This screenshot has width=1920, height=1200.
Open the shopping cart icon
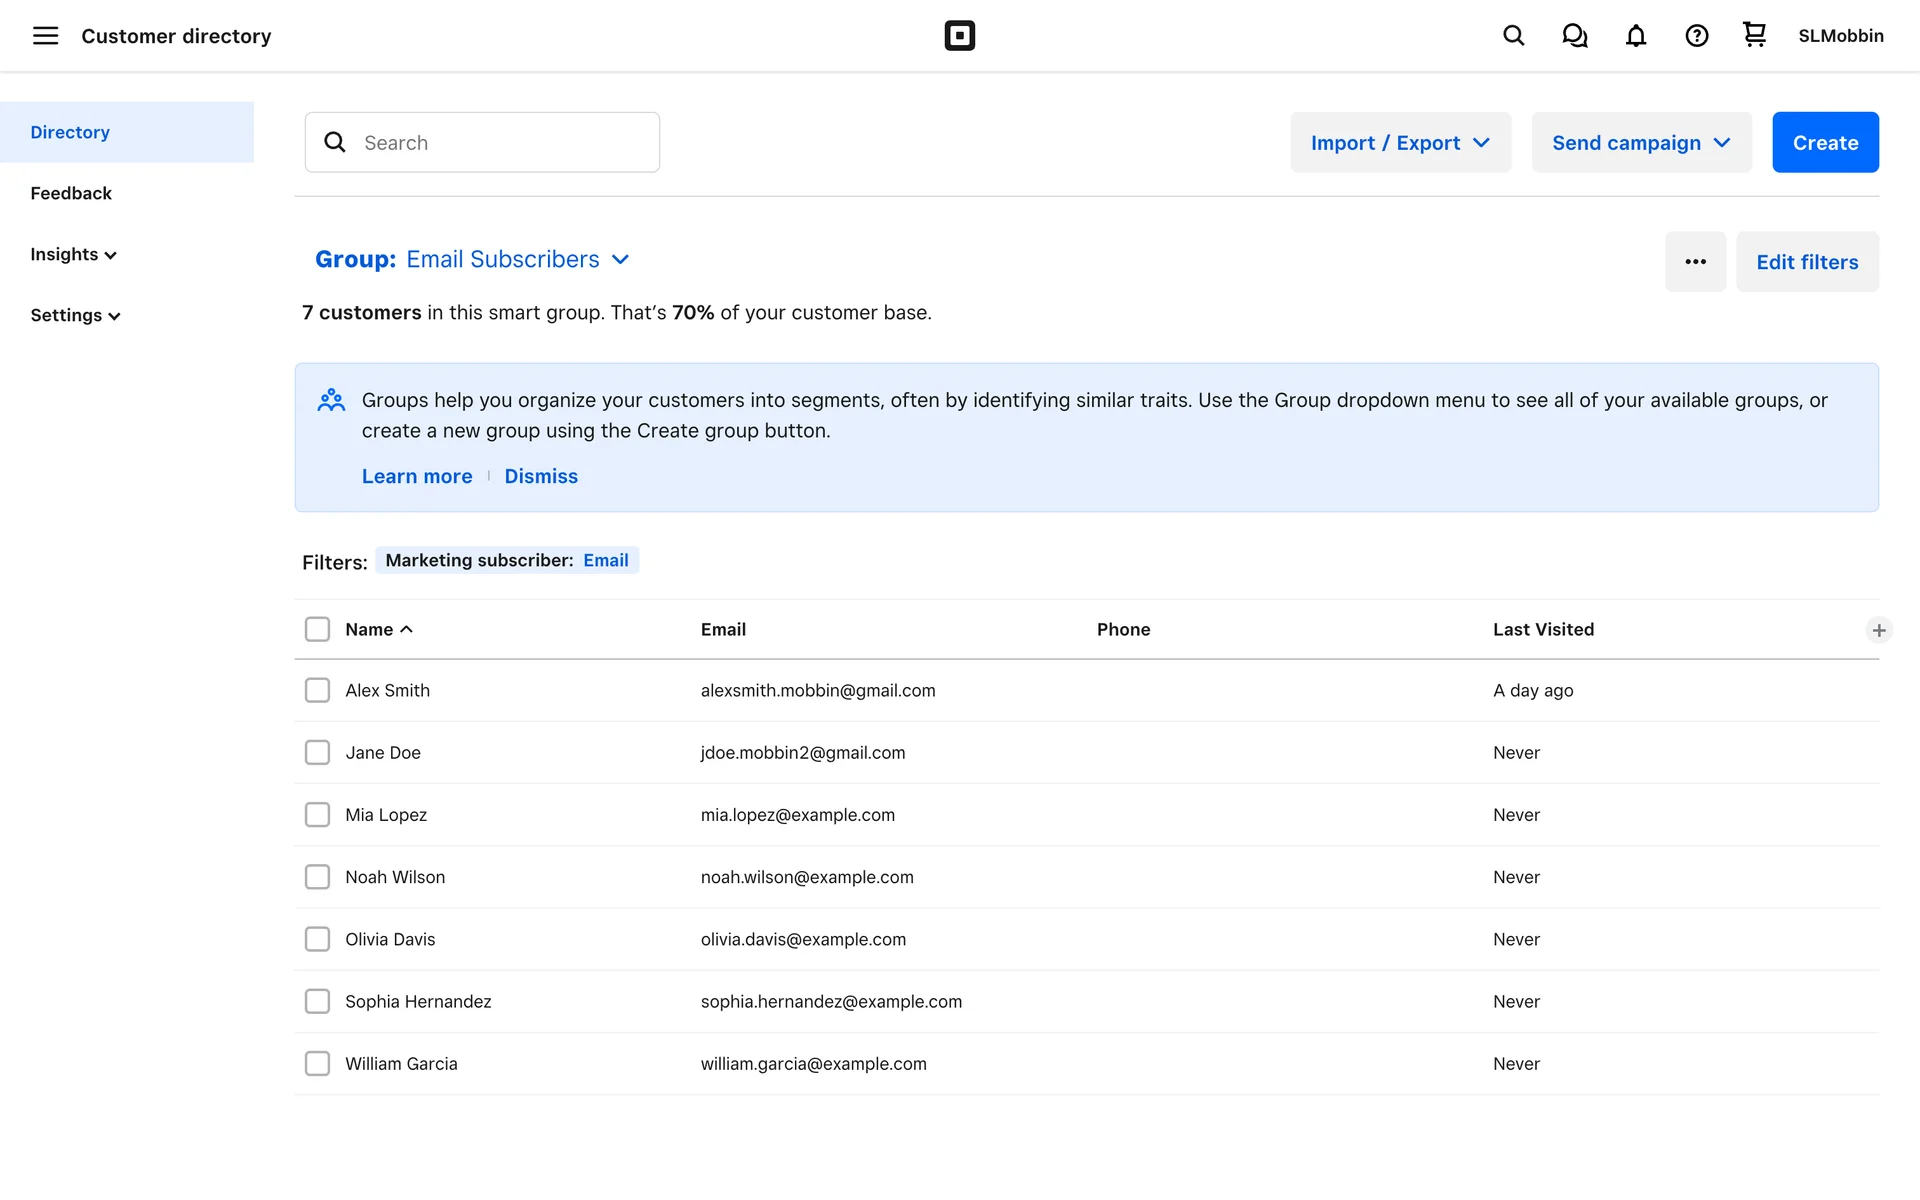(x=1754, y=35)
